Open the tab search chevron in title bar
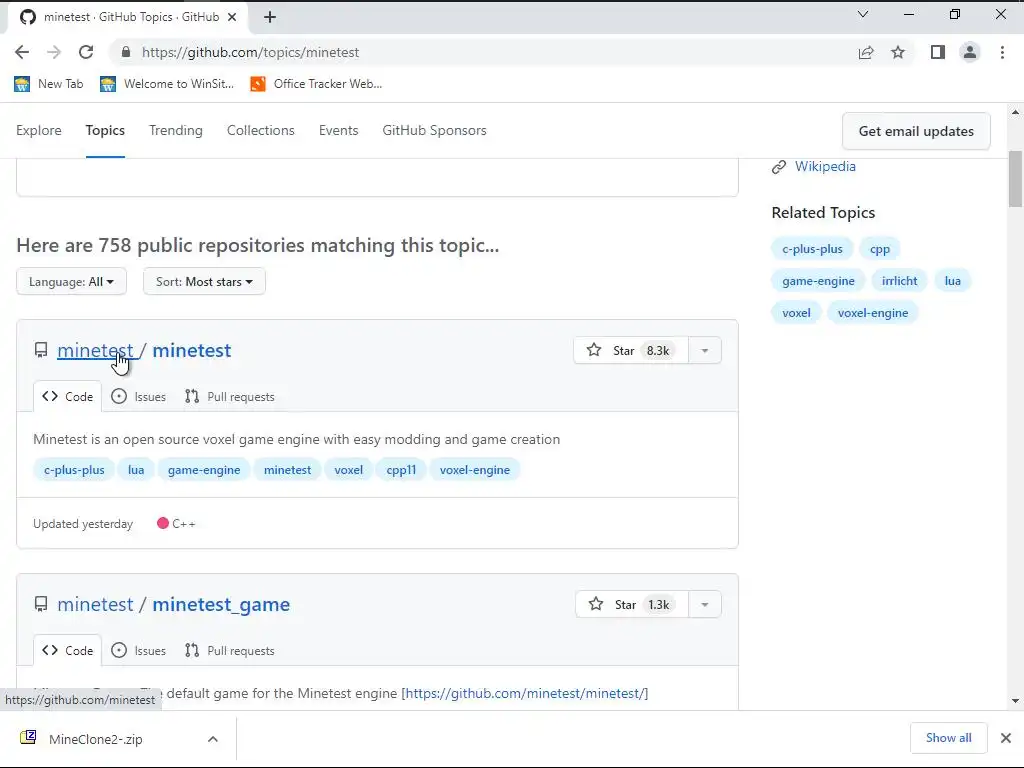This screenshot has width=1024, height=768. click(863, 14)
